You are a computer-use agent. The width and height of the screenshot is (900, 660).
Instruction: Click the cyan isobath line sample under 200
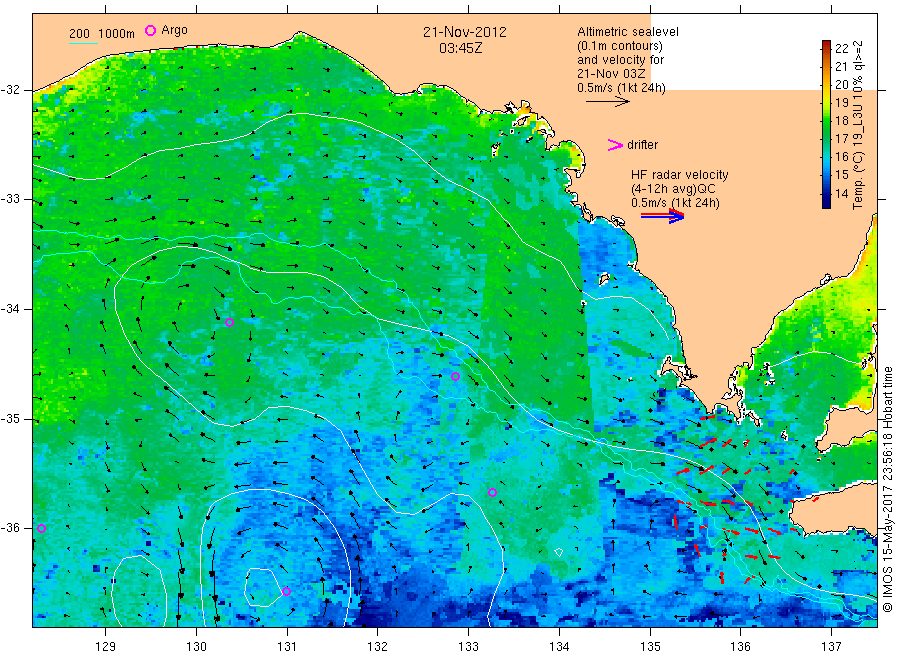(x=83, y=43)
